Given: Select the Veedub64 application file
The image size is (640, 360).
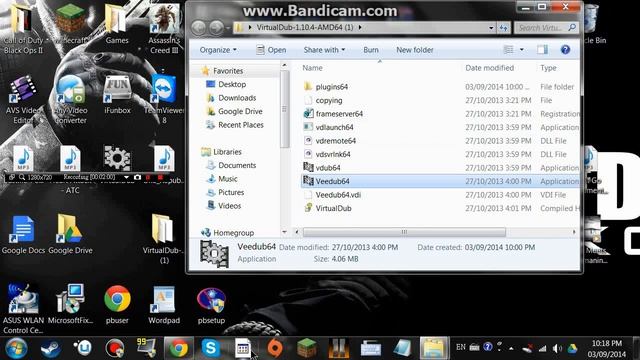Looking at the screenshot, I should pos(440,181).
